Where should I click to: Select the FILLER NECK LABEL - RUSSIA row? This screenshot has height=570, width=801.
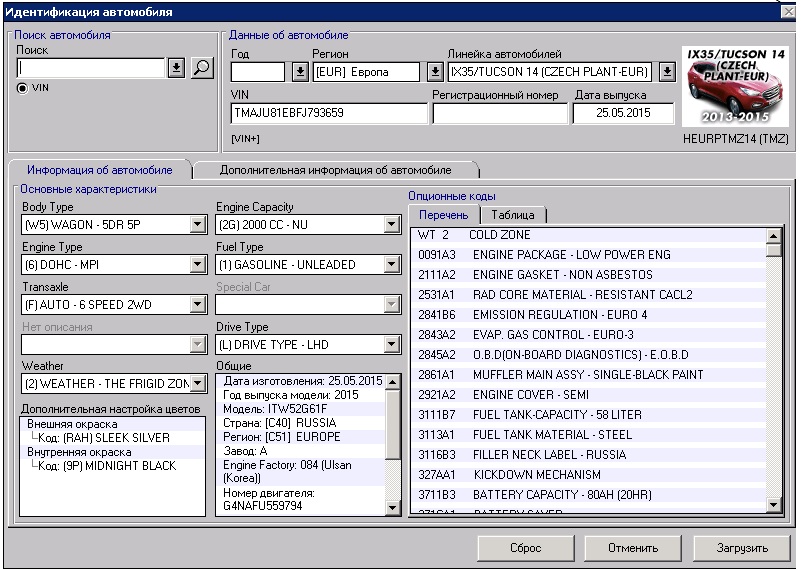click(x=588, y=455)
